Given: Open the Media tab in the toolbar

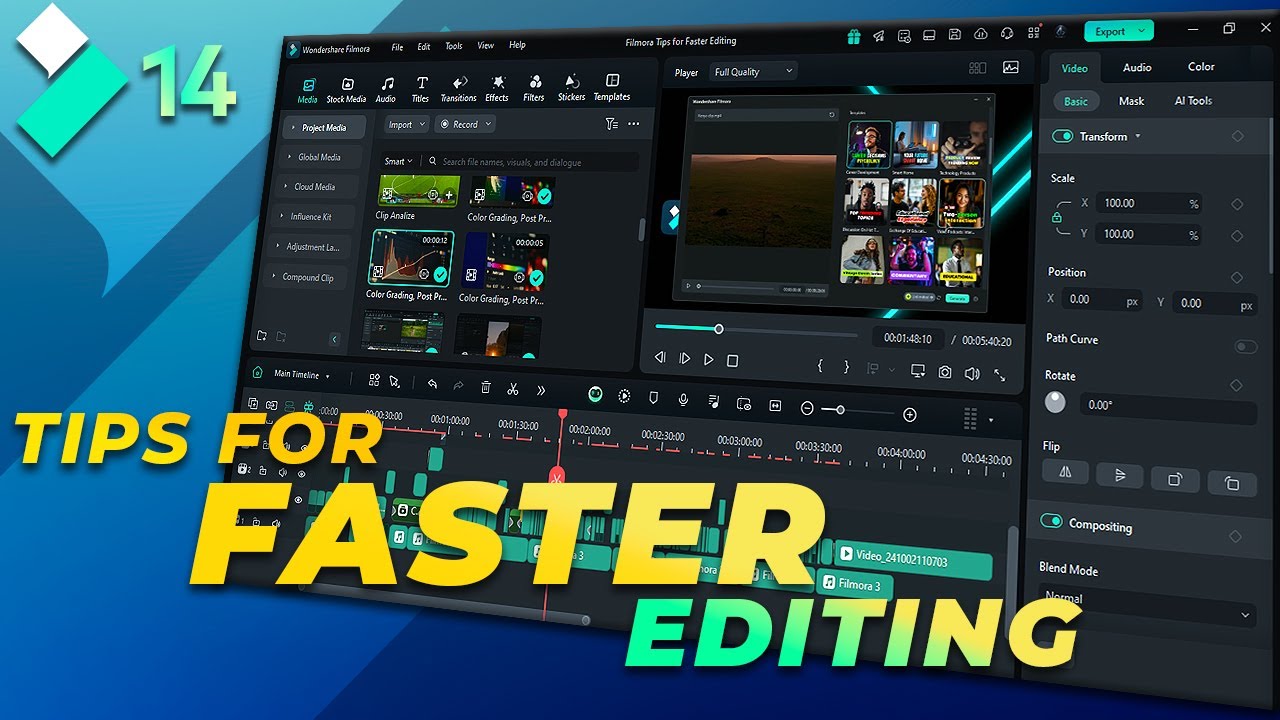Looking at the screenshot, I should point(307,90).
